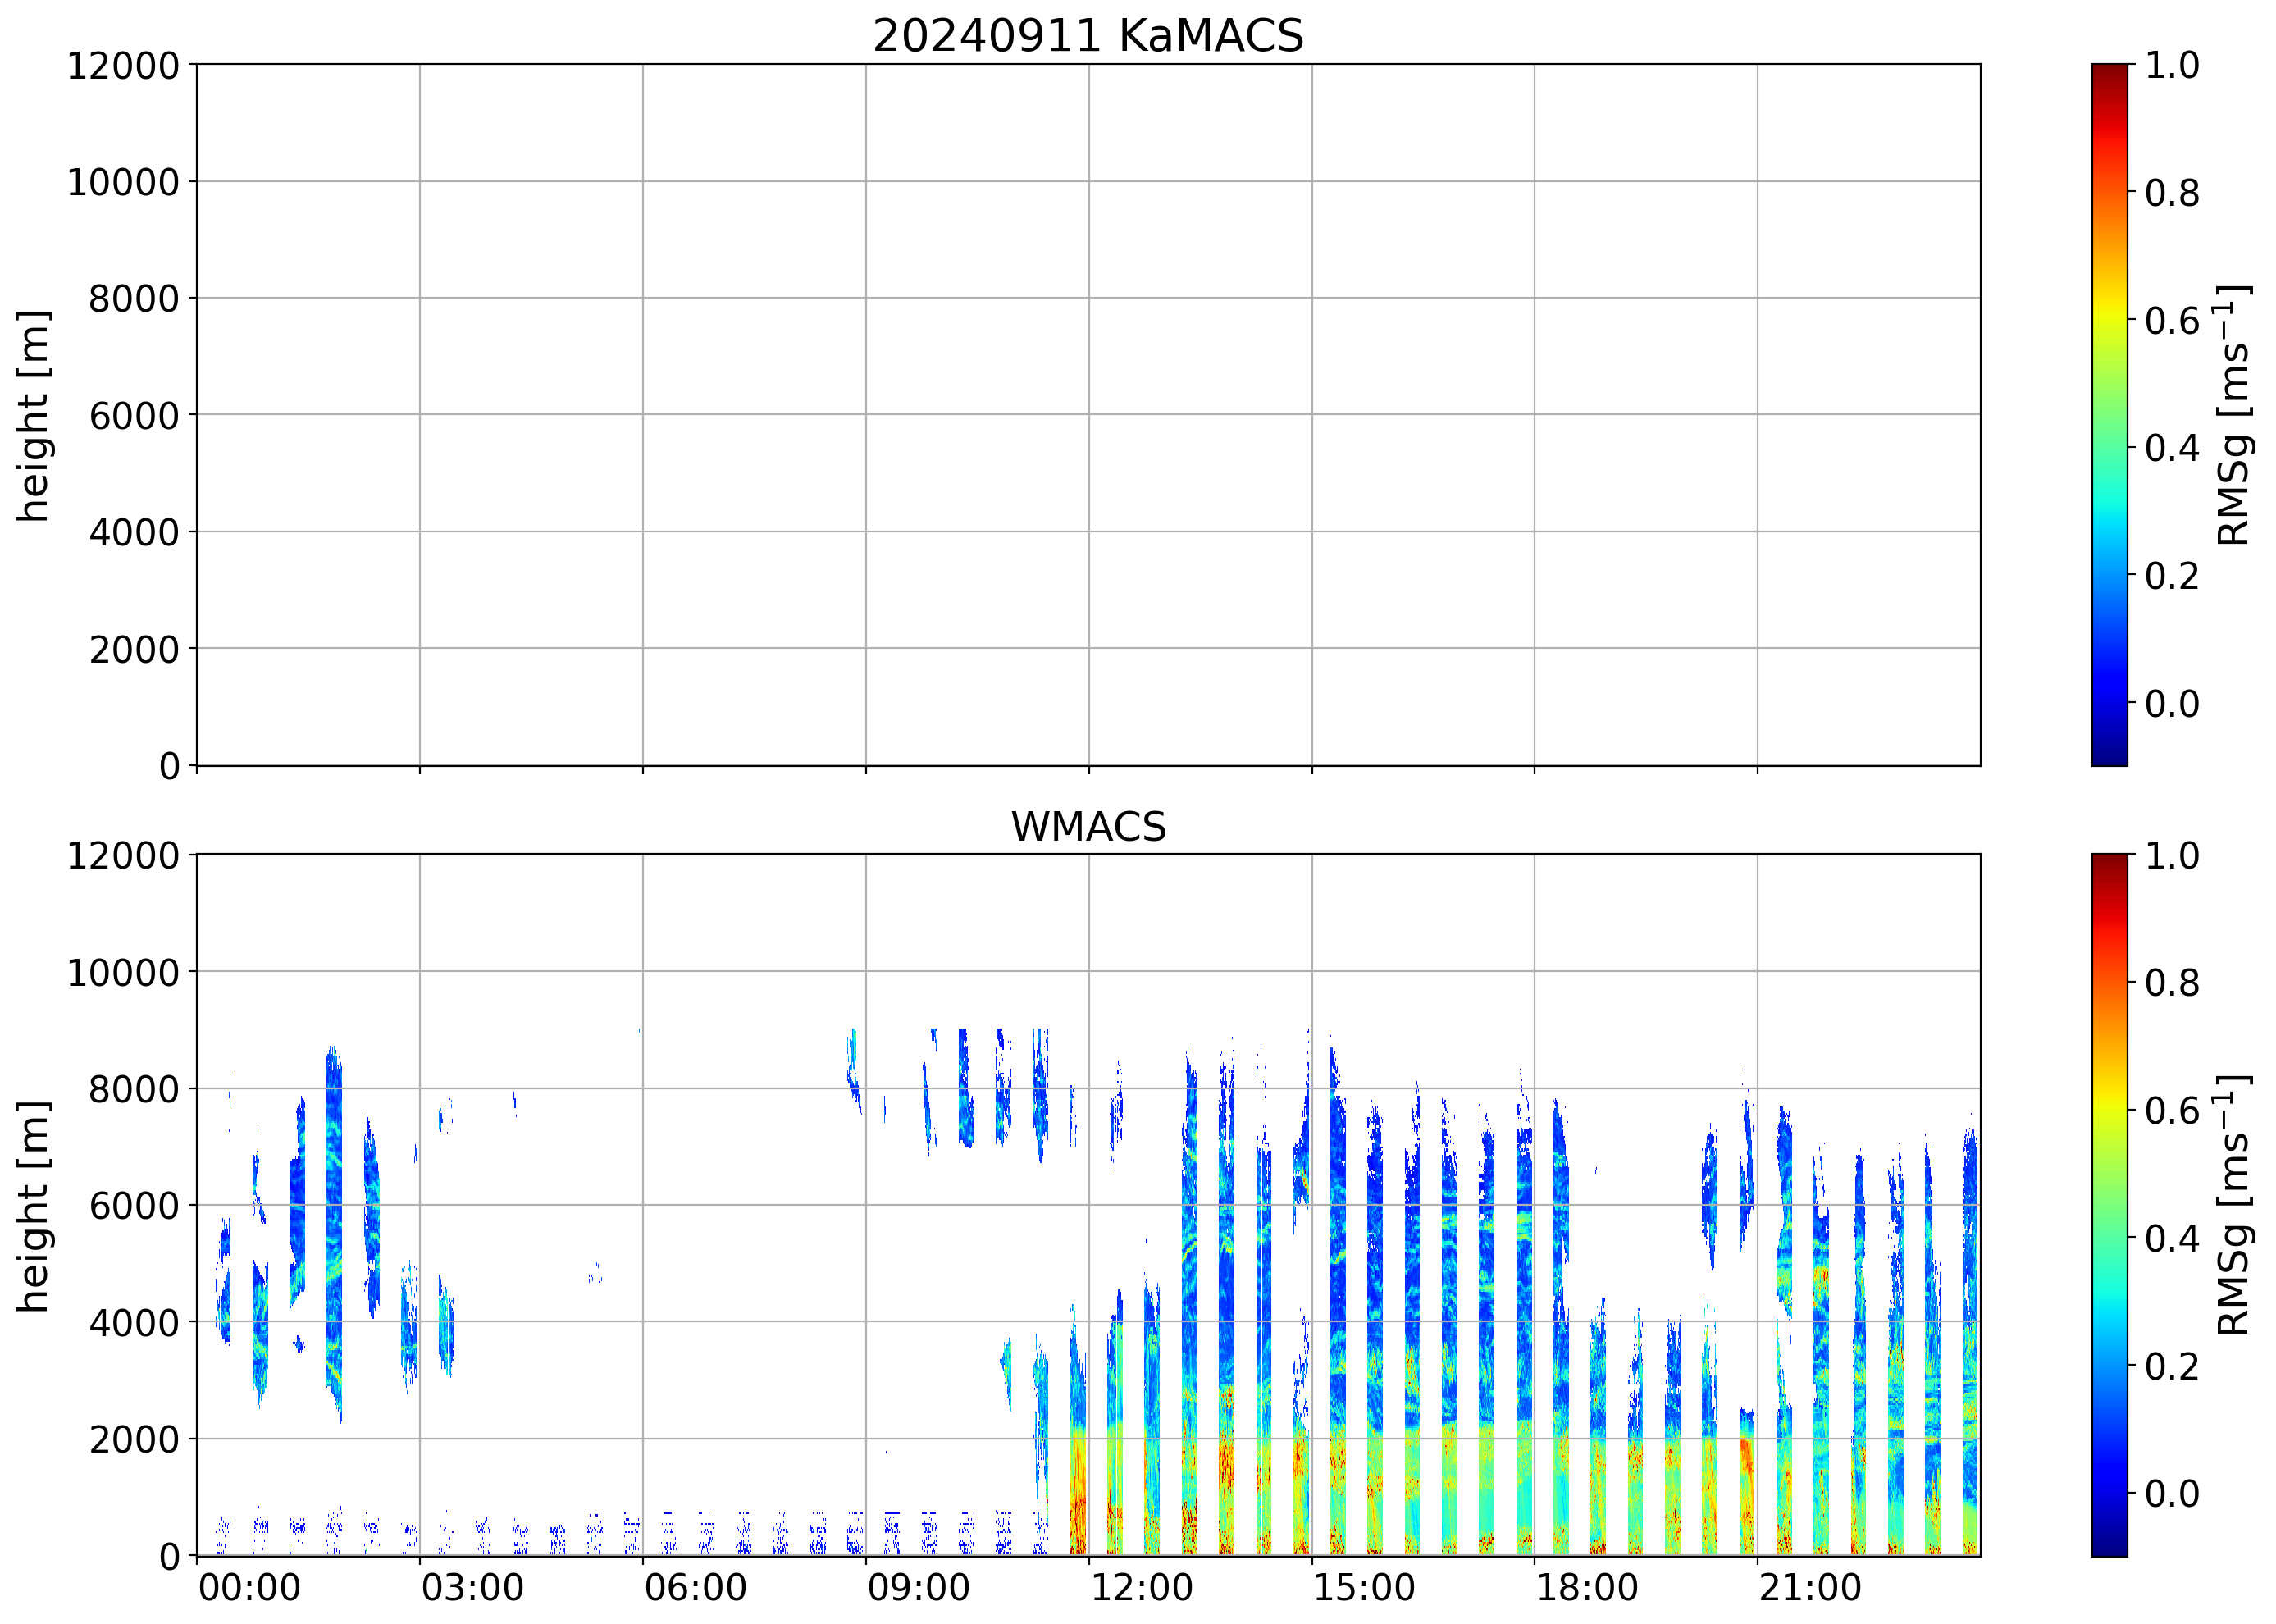The height and width of the screenshot is (1624, 2276).
Task: Click the 03:00 x-axis tick label
Action: [x=472, y=1588]
